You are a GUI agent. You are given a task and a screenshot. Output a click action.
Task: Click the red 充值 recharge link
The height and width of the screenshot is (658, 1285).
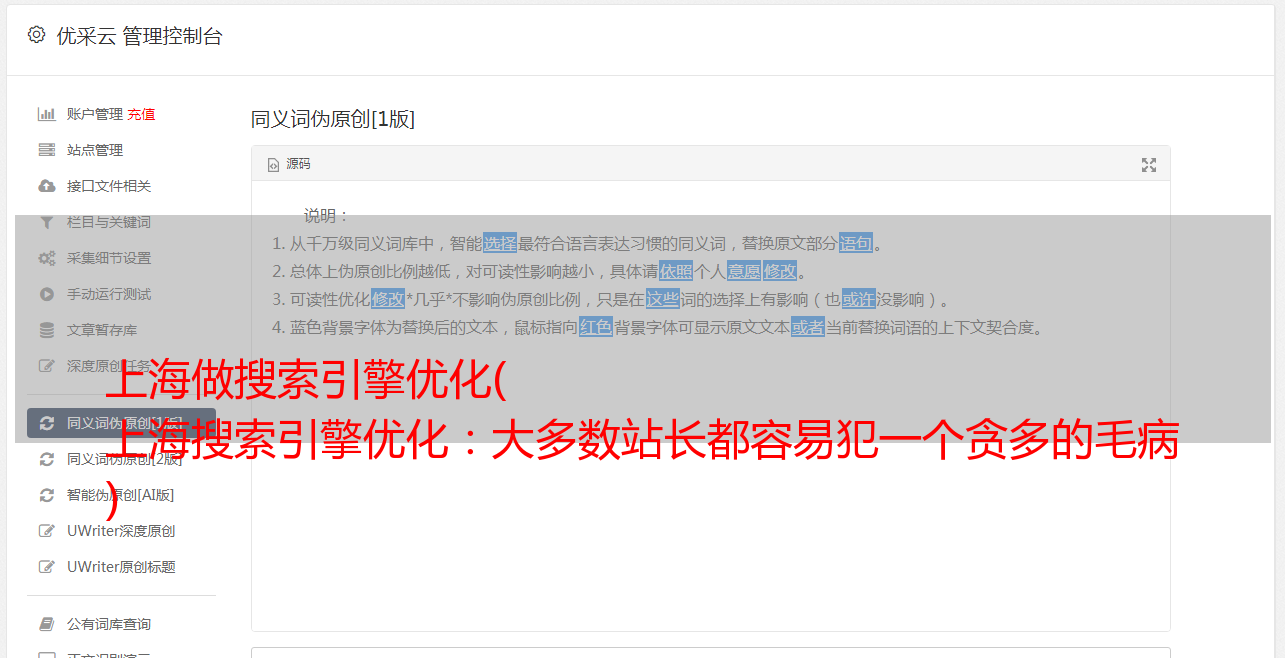[141, 114]
